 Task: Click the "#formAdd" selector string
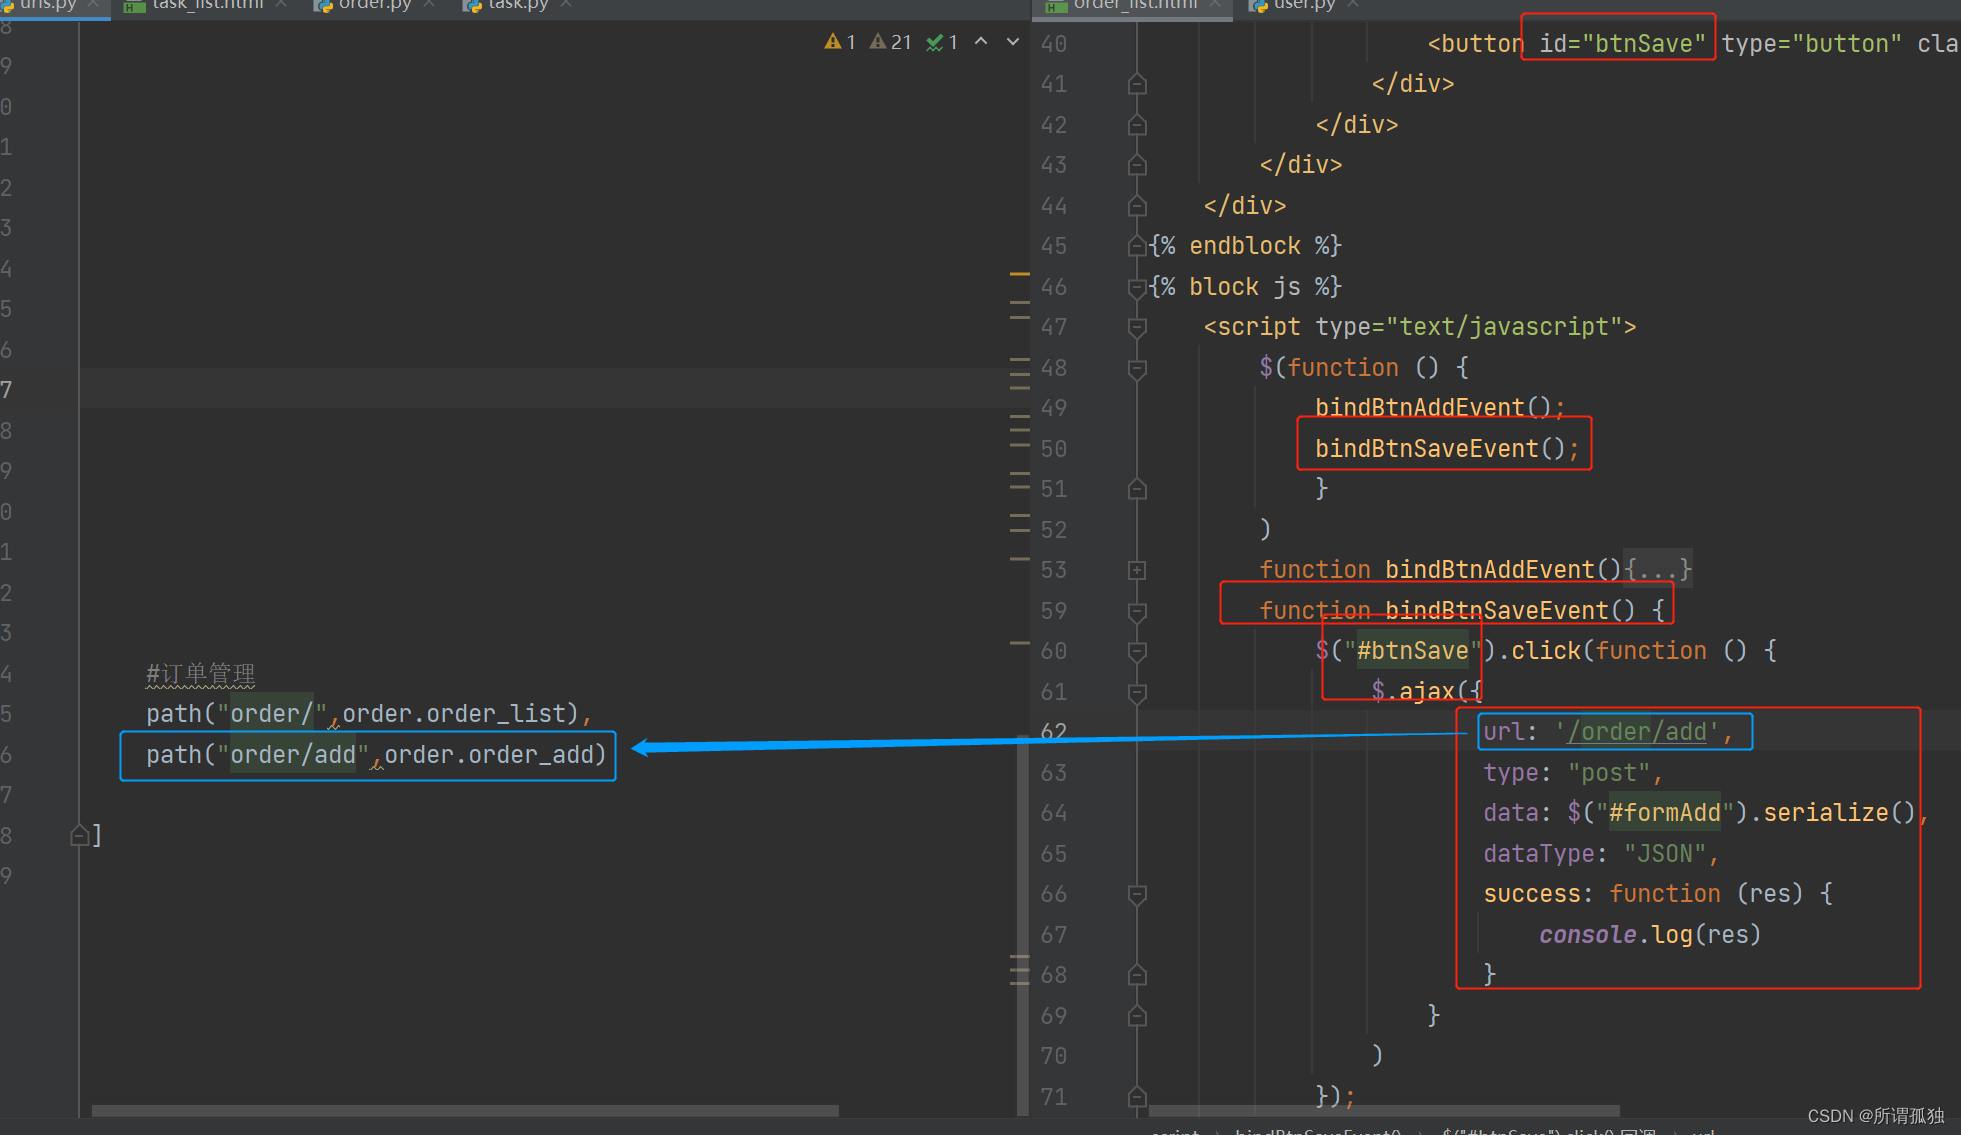1664,813
